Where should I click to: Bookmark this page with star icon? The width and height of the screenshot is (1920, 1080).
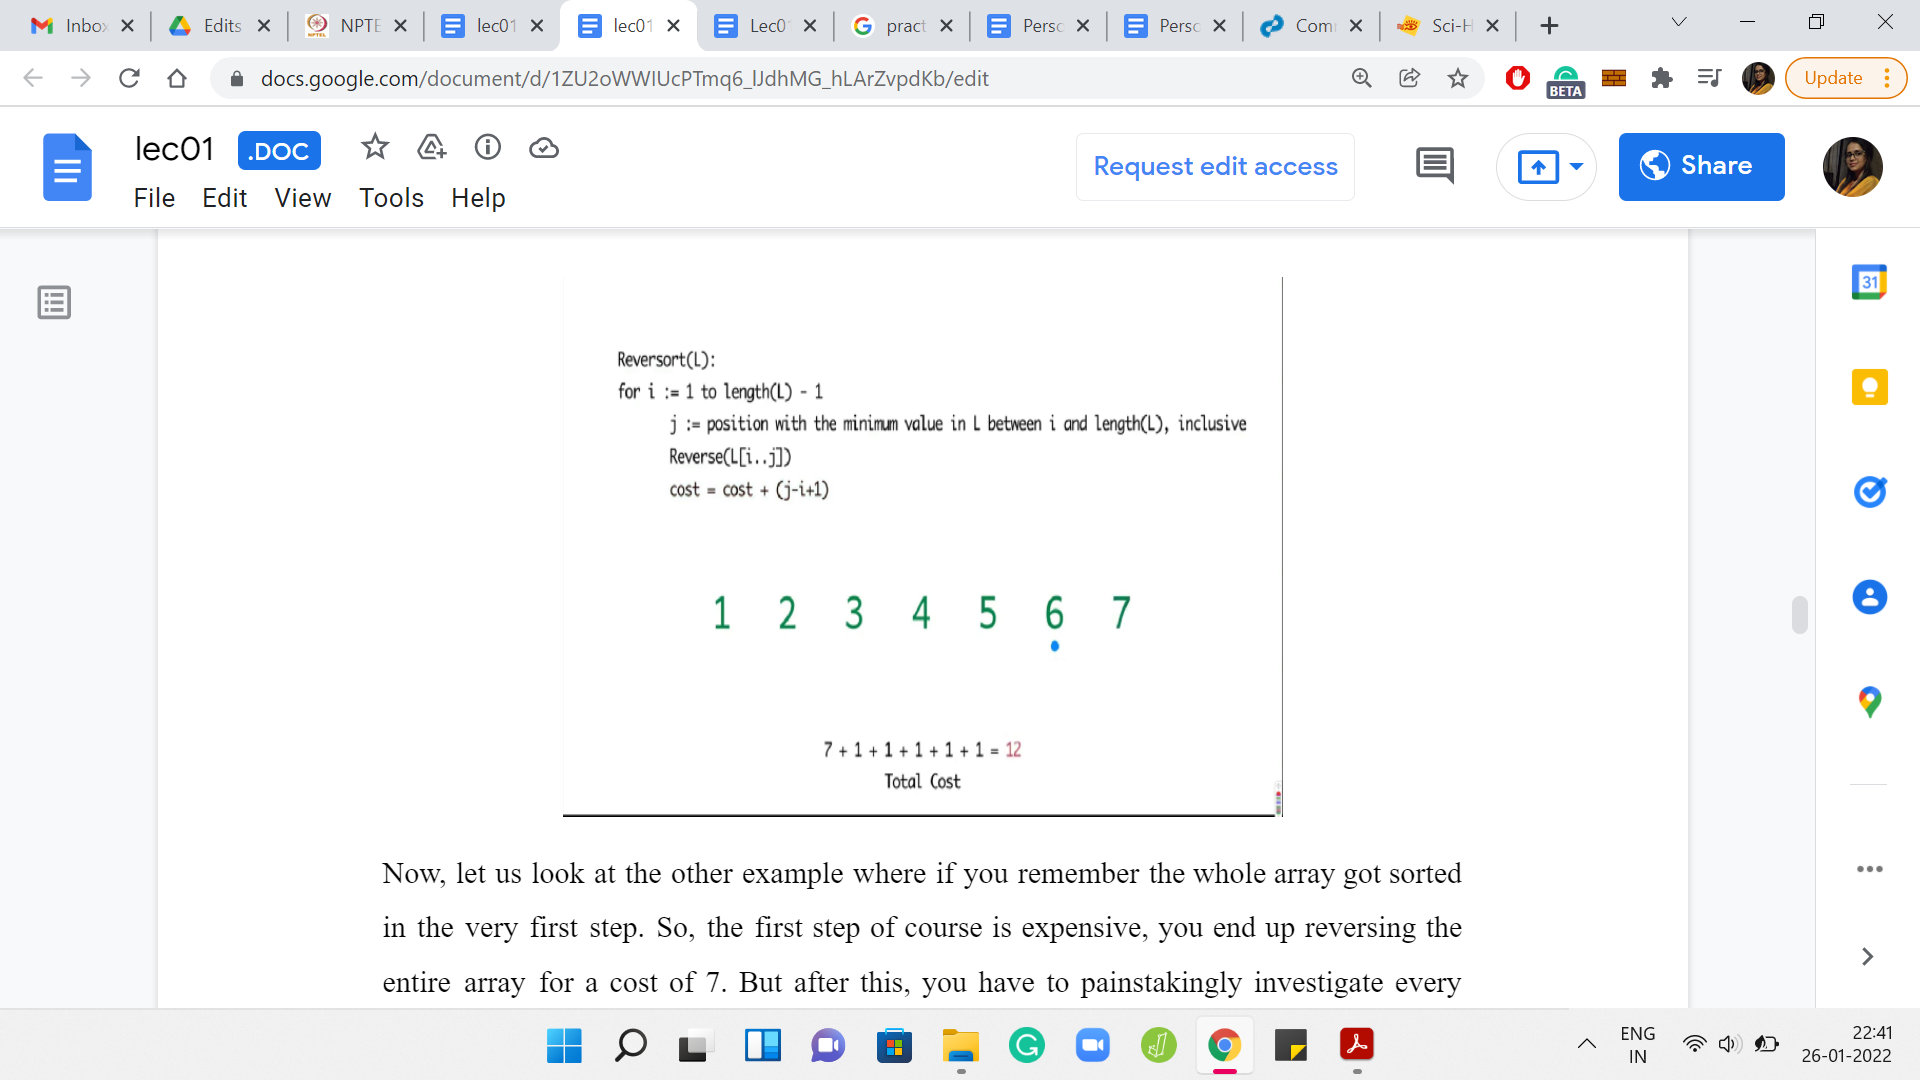click(x=1458, y=78)
